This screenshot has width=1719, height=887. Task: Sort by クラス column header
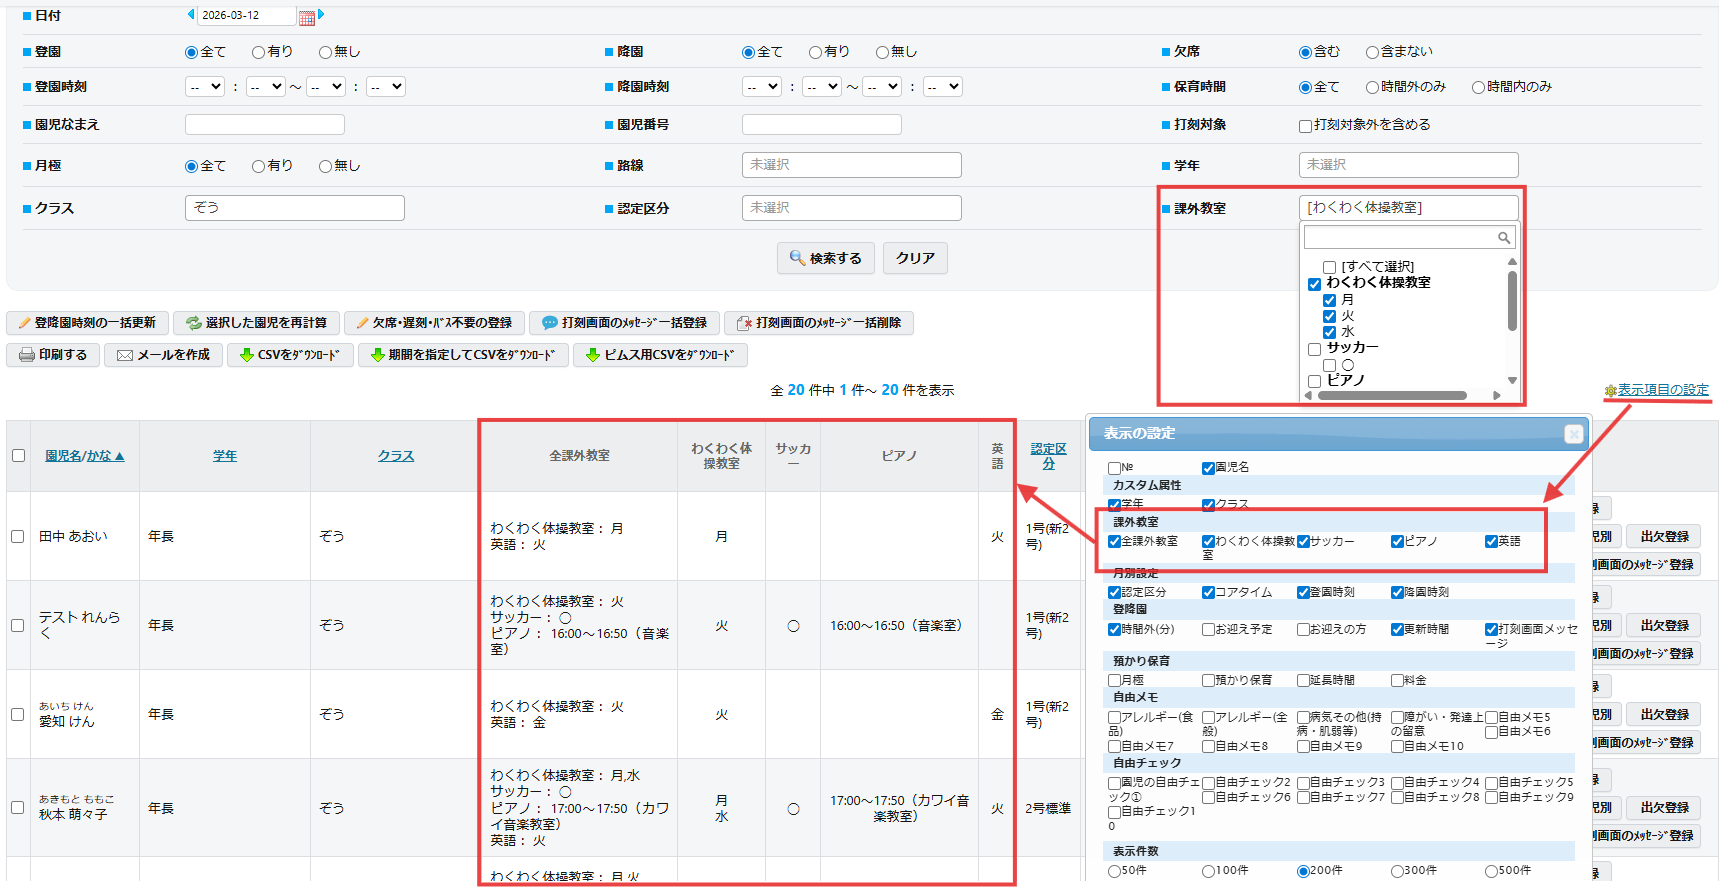tap(396, 456)
